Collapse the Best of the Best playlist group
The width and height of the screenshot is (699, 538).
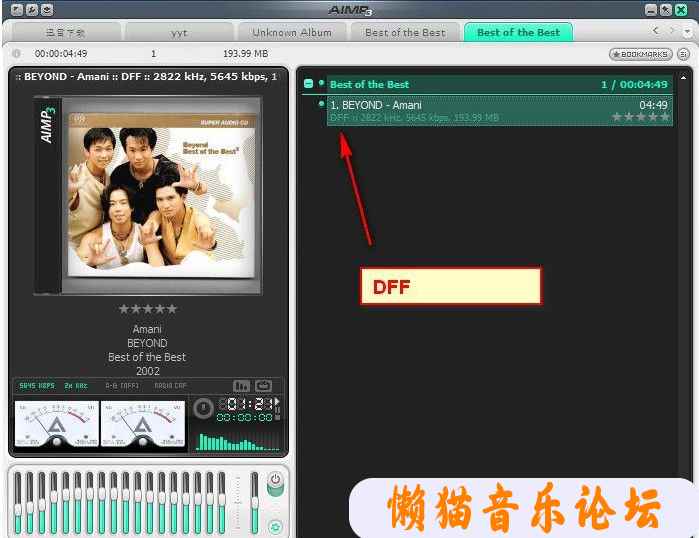309,84
